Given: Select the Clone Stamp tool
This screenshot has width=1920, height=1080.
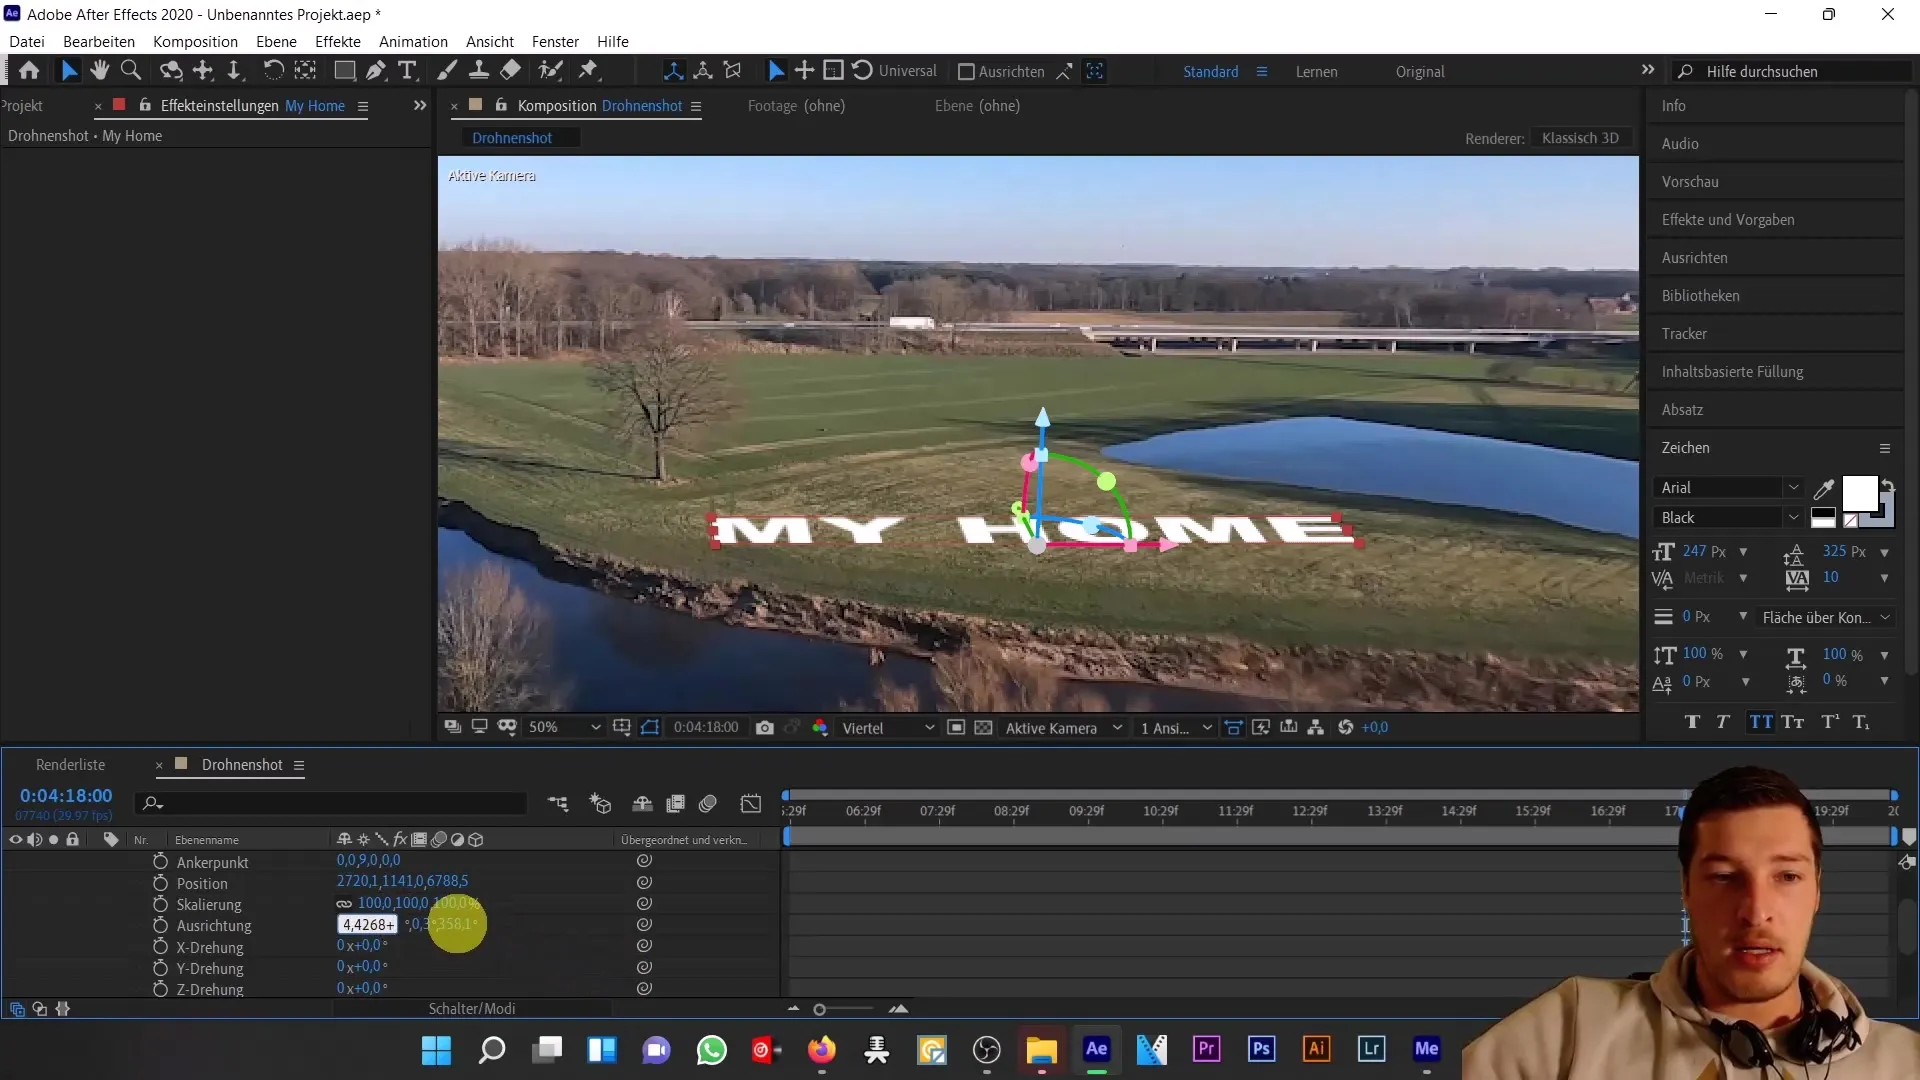Looking at the screenshot, I should tap(479, 70).
